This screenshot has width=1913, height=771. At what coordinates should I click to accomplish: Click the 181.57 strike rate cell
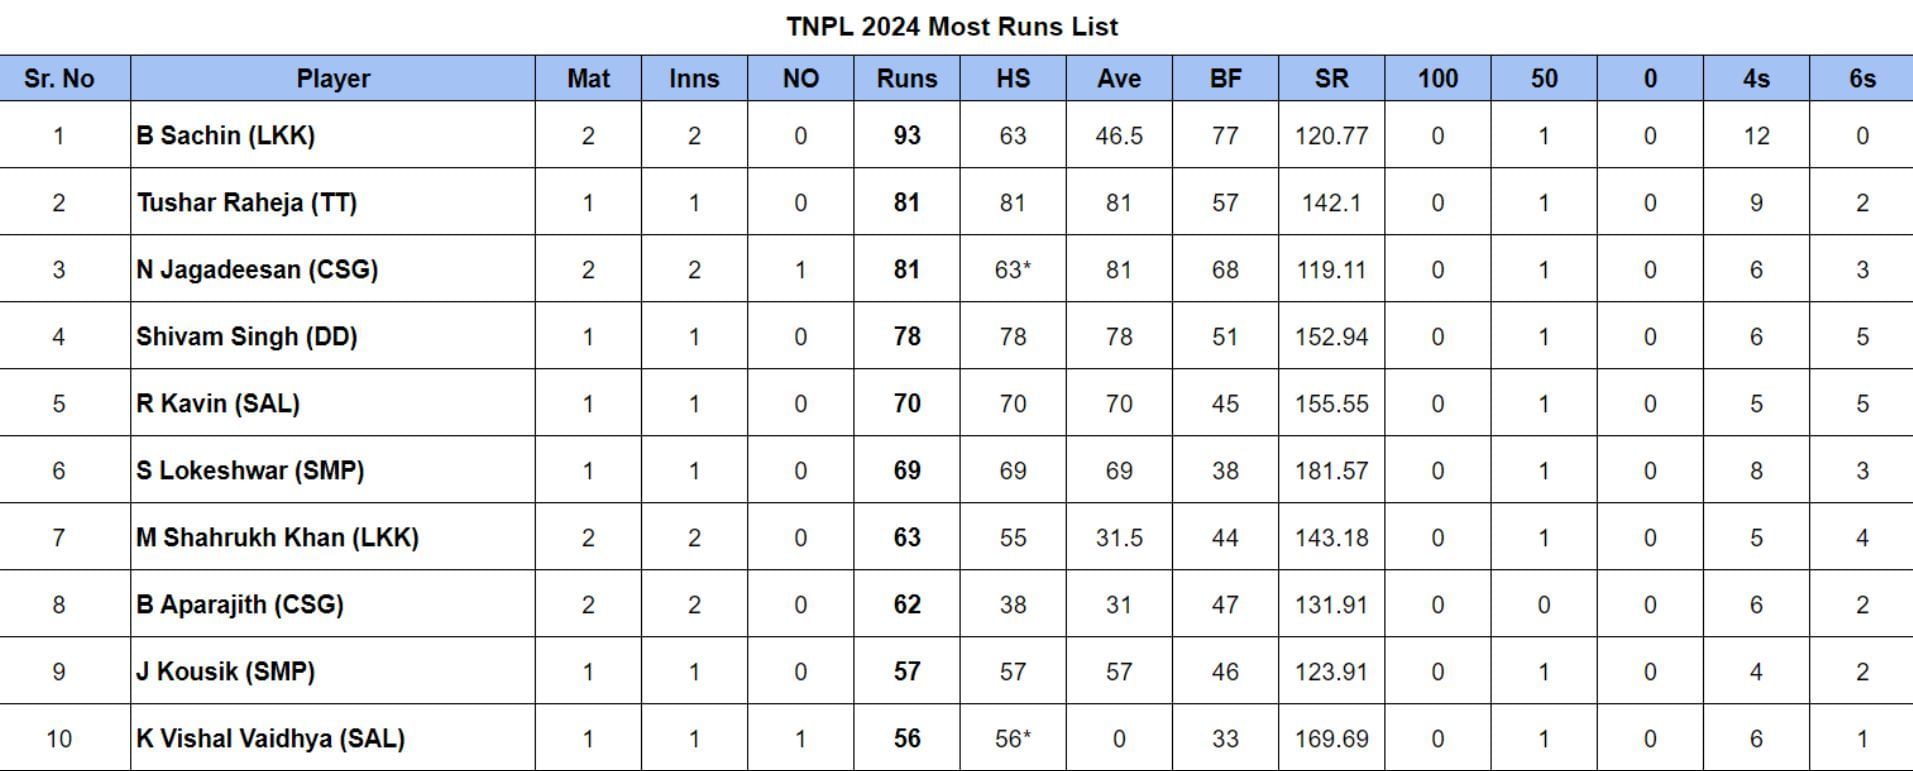[x=1331, y=471]
